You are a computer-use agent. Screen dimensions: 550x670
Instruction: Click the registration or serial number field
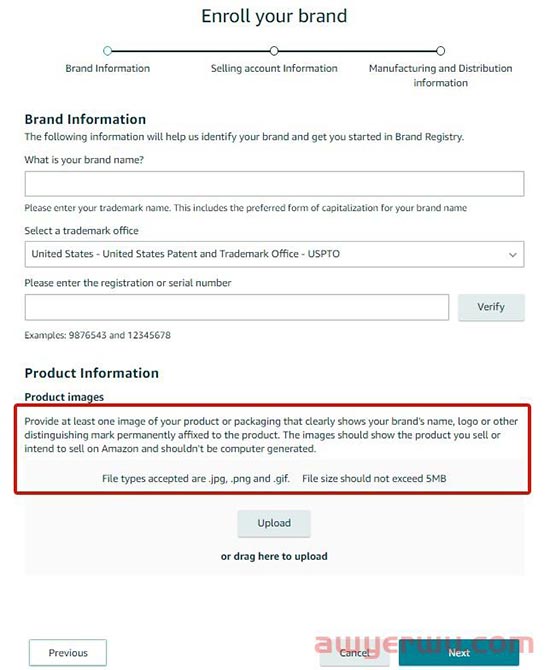pyautogui.click(x=237, y=307)
